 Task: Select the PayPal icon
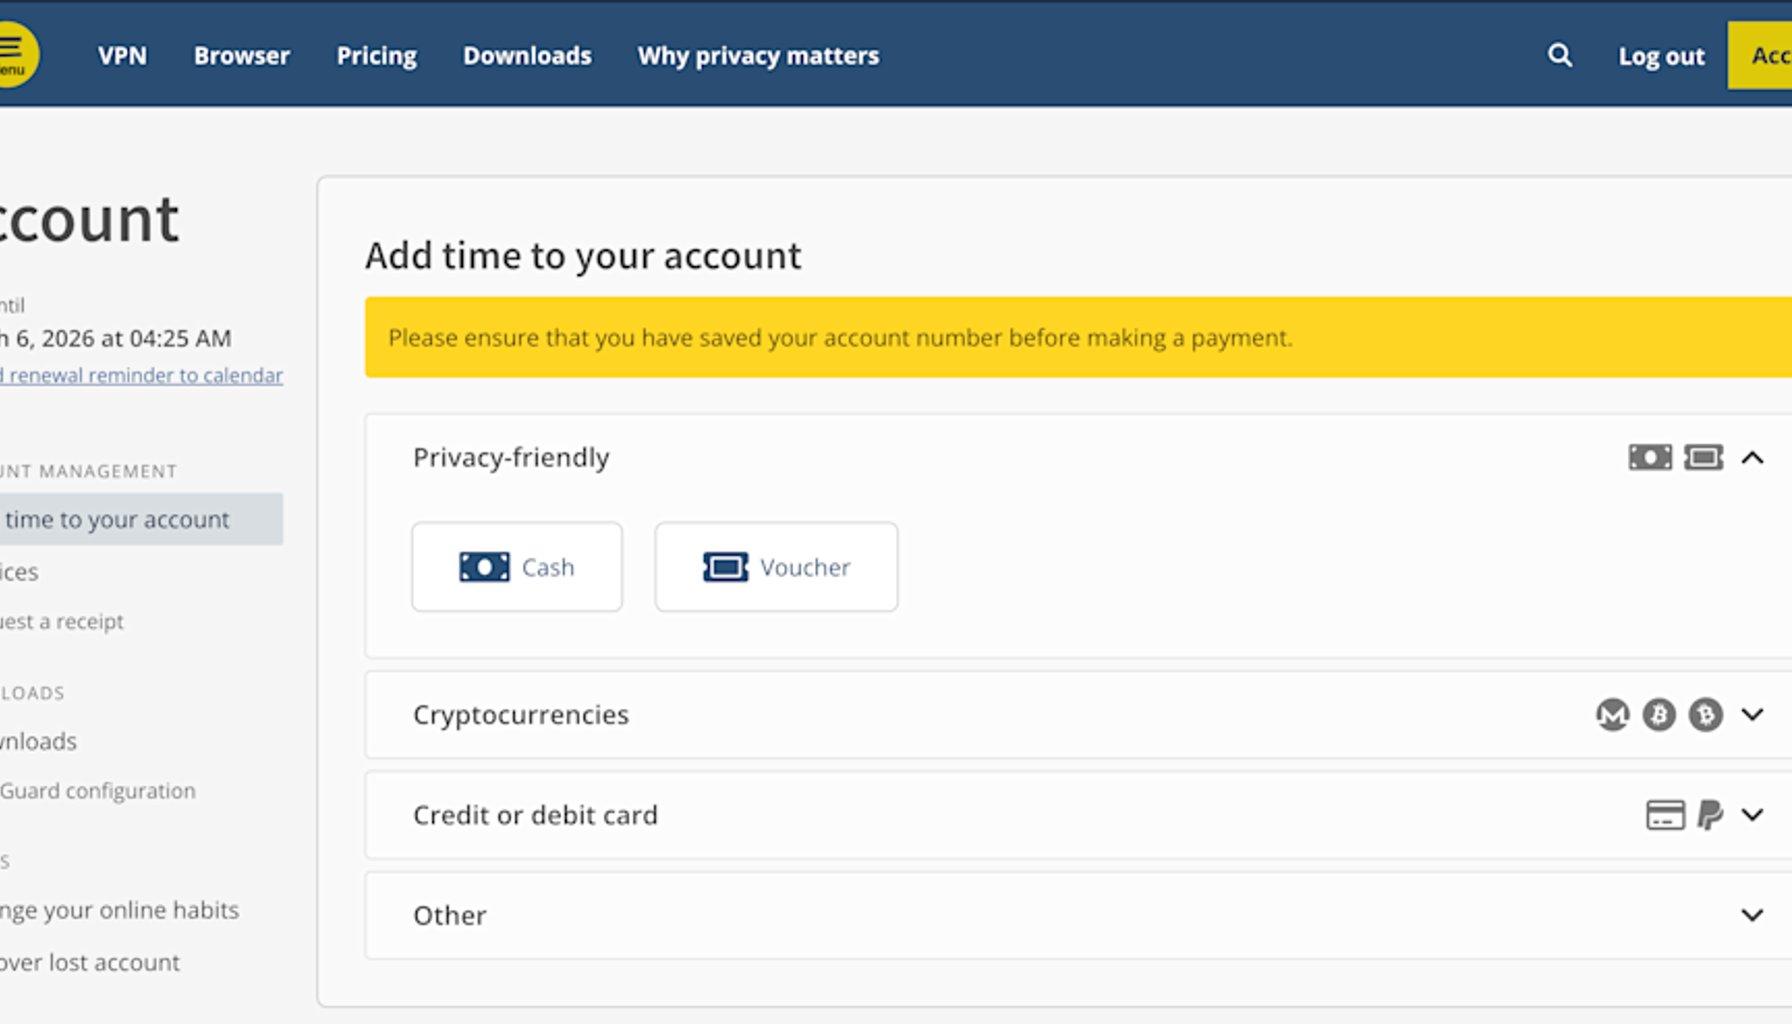pos(1709,815)
